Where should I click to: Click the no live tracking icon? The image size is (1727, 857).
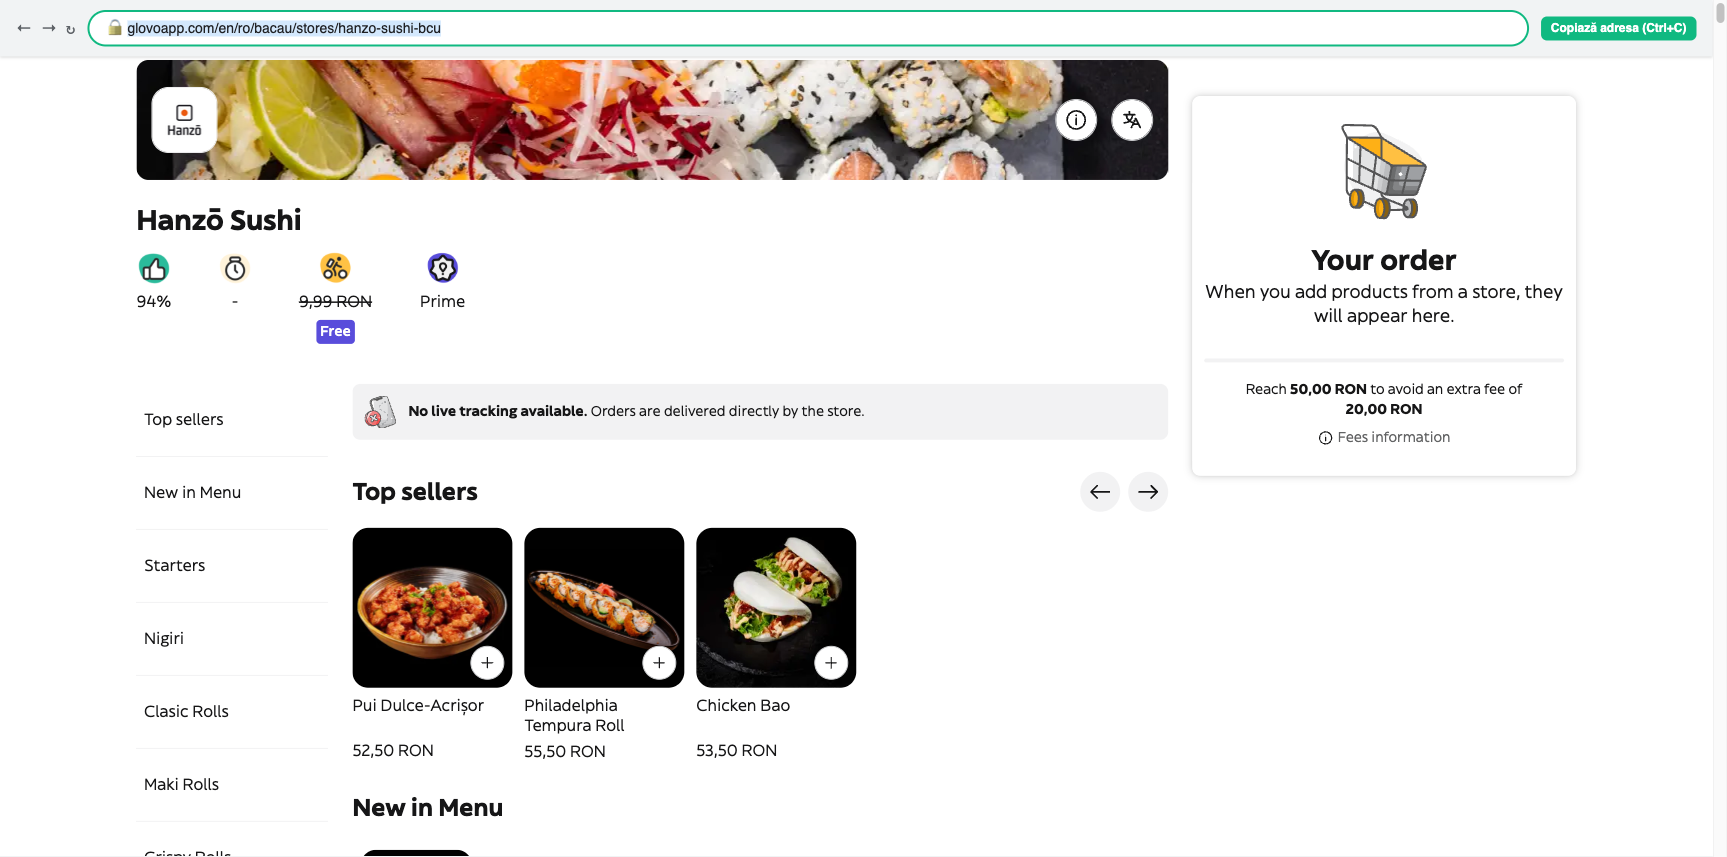(x=380, y=412)
